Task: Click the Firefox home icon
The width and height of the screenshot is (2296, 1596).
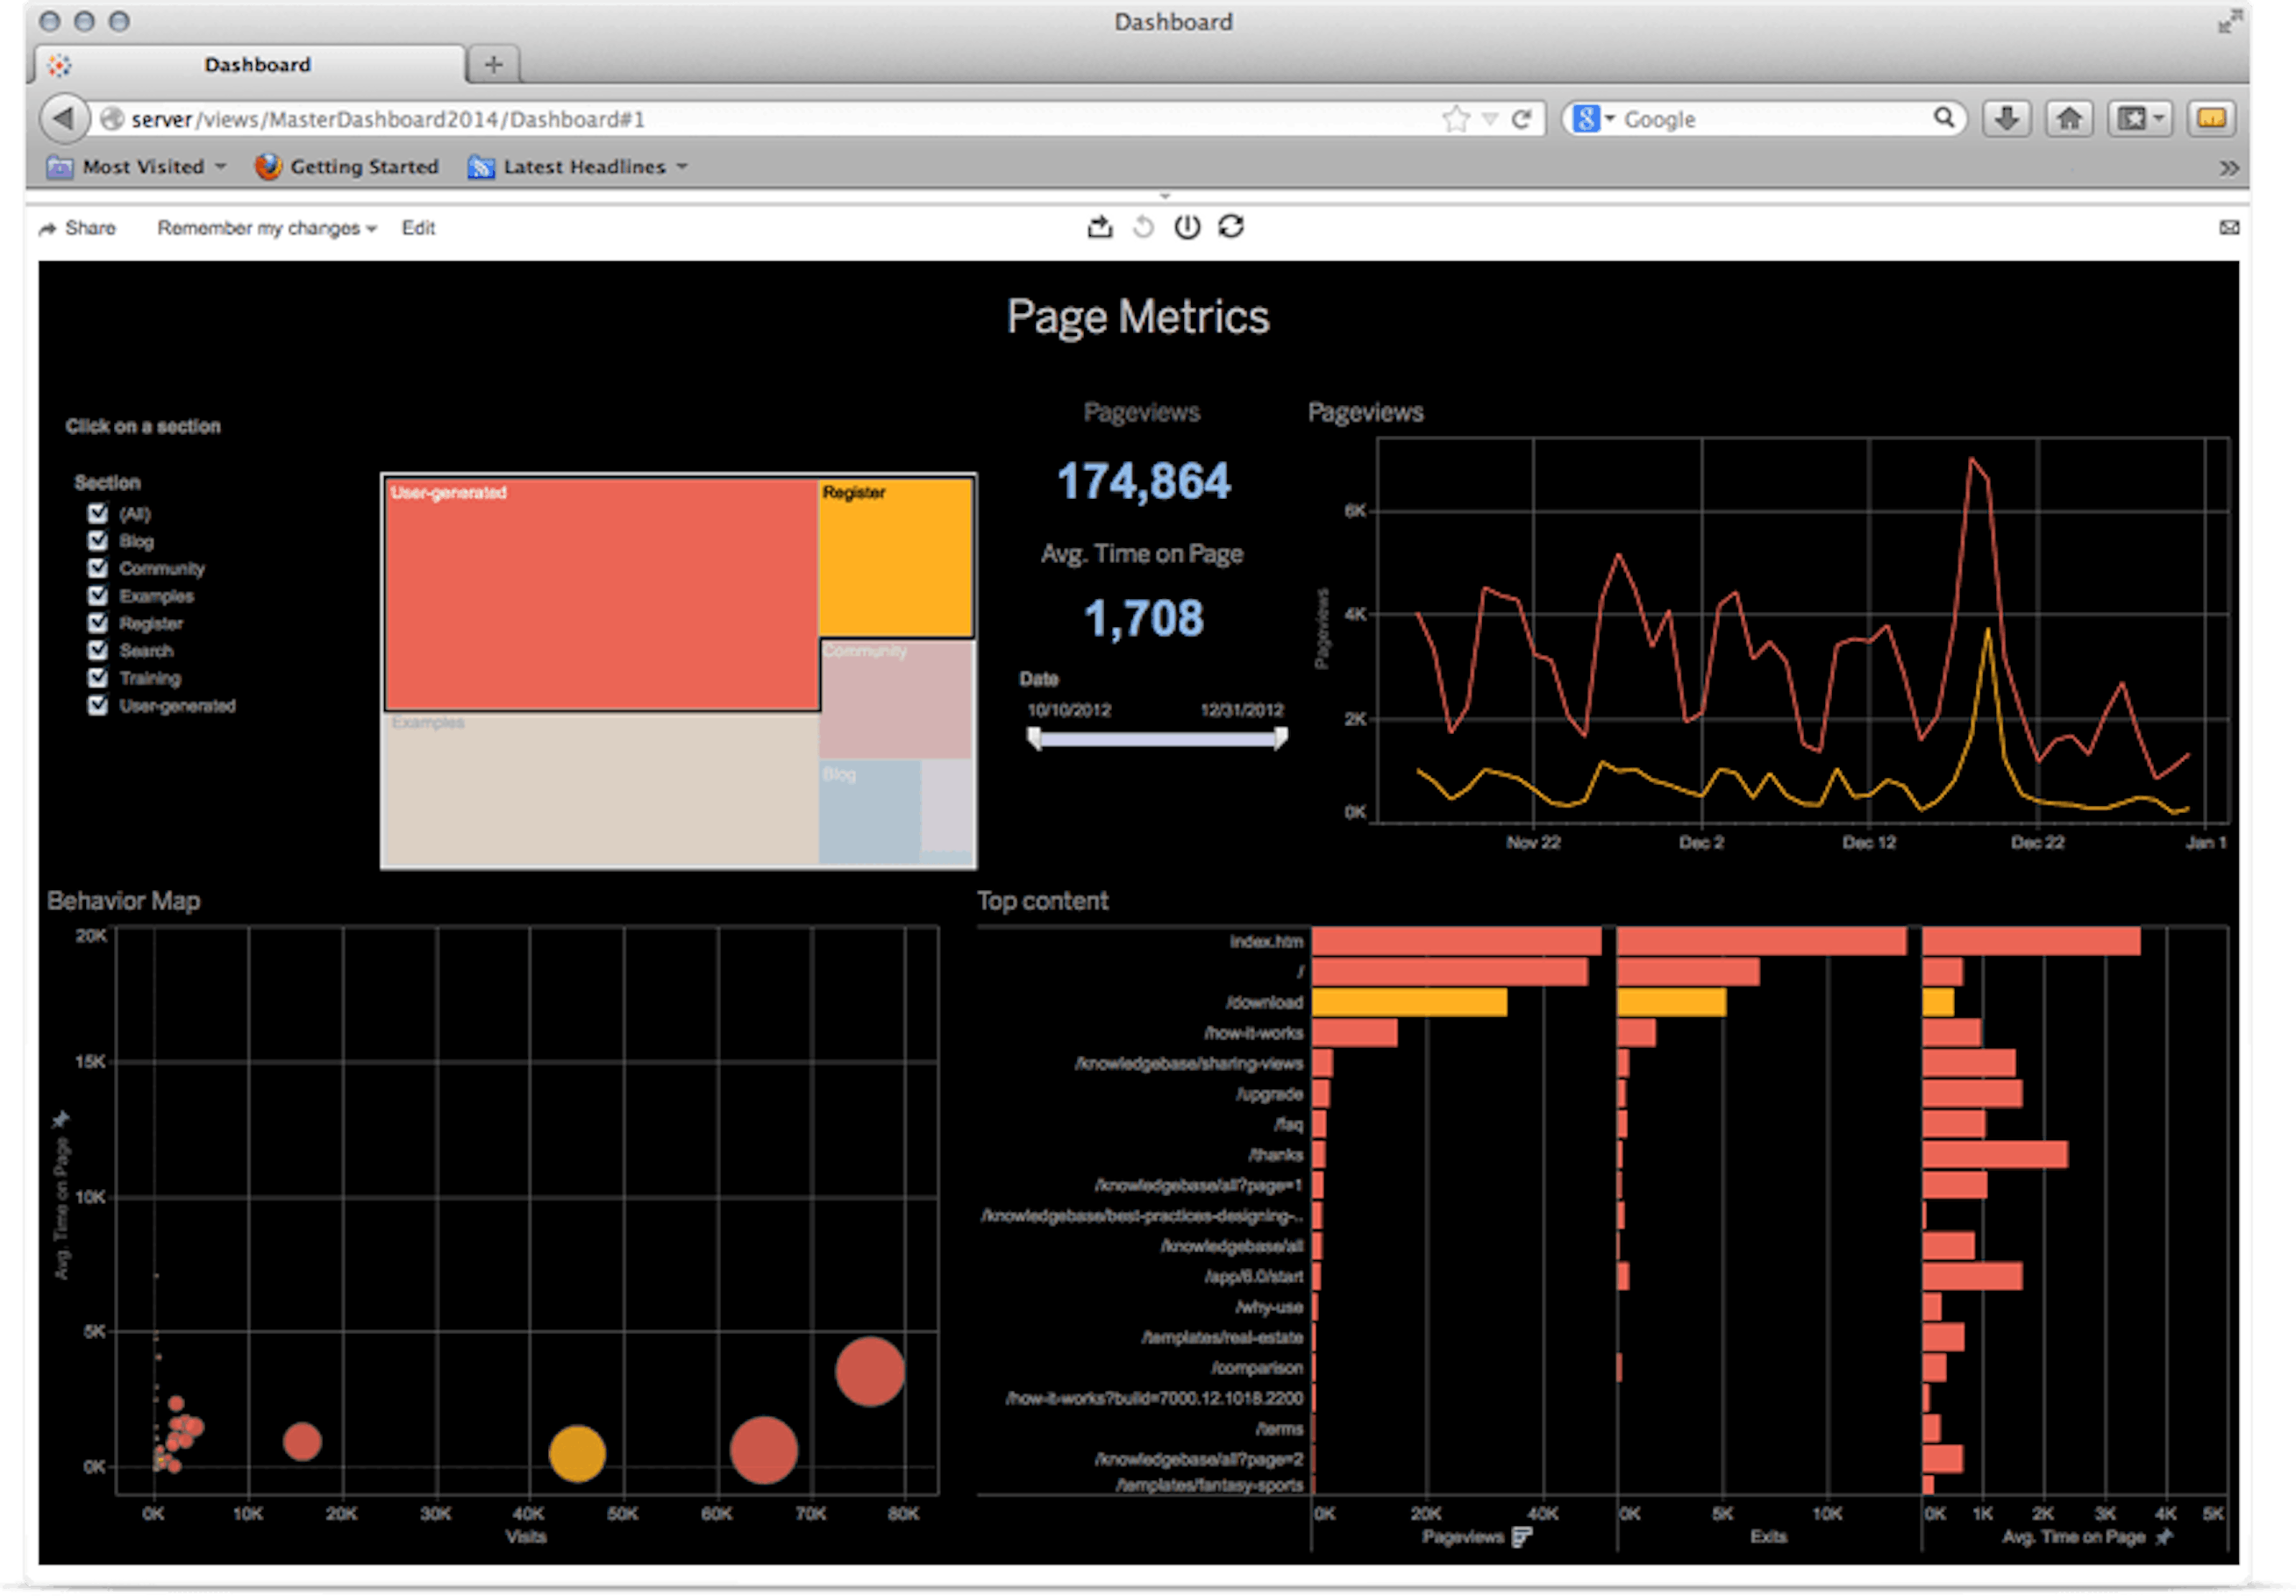Action: (2069, 118)
